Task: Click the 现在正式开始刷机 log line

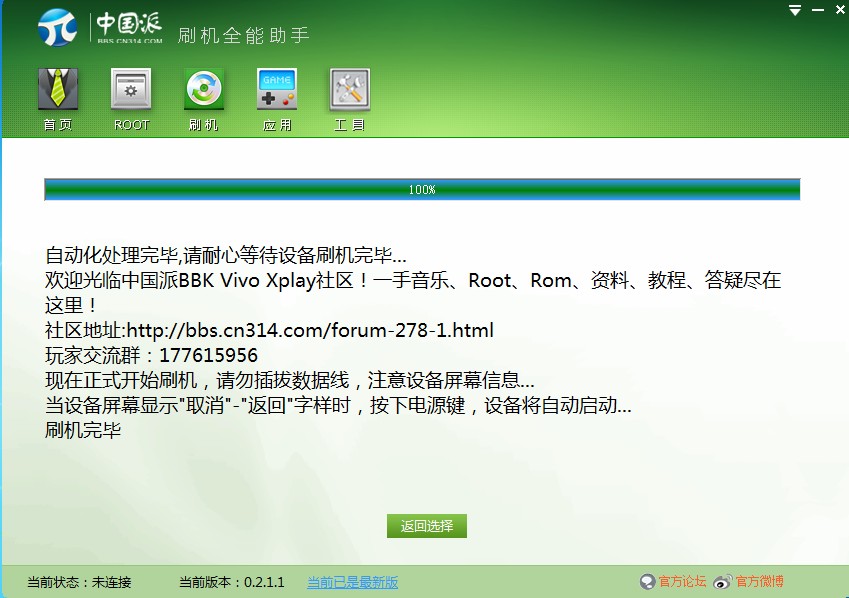Action: click(x=290, y=380)
